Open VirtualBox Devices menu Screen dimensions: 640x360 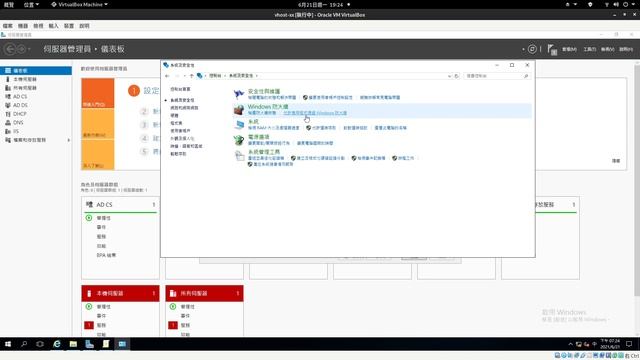tap(69, 26)
